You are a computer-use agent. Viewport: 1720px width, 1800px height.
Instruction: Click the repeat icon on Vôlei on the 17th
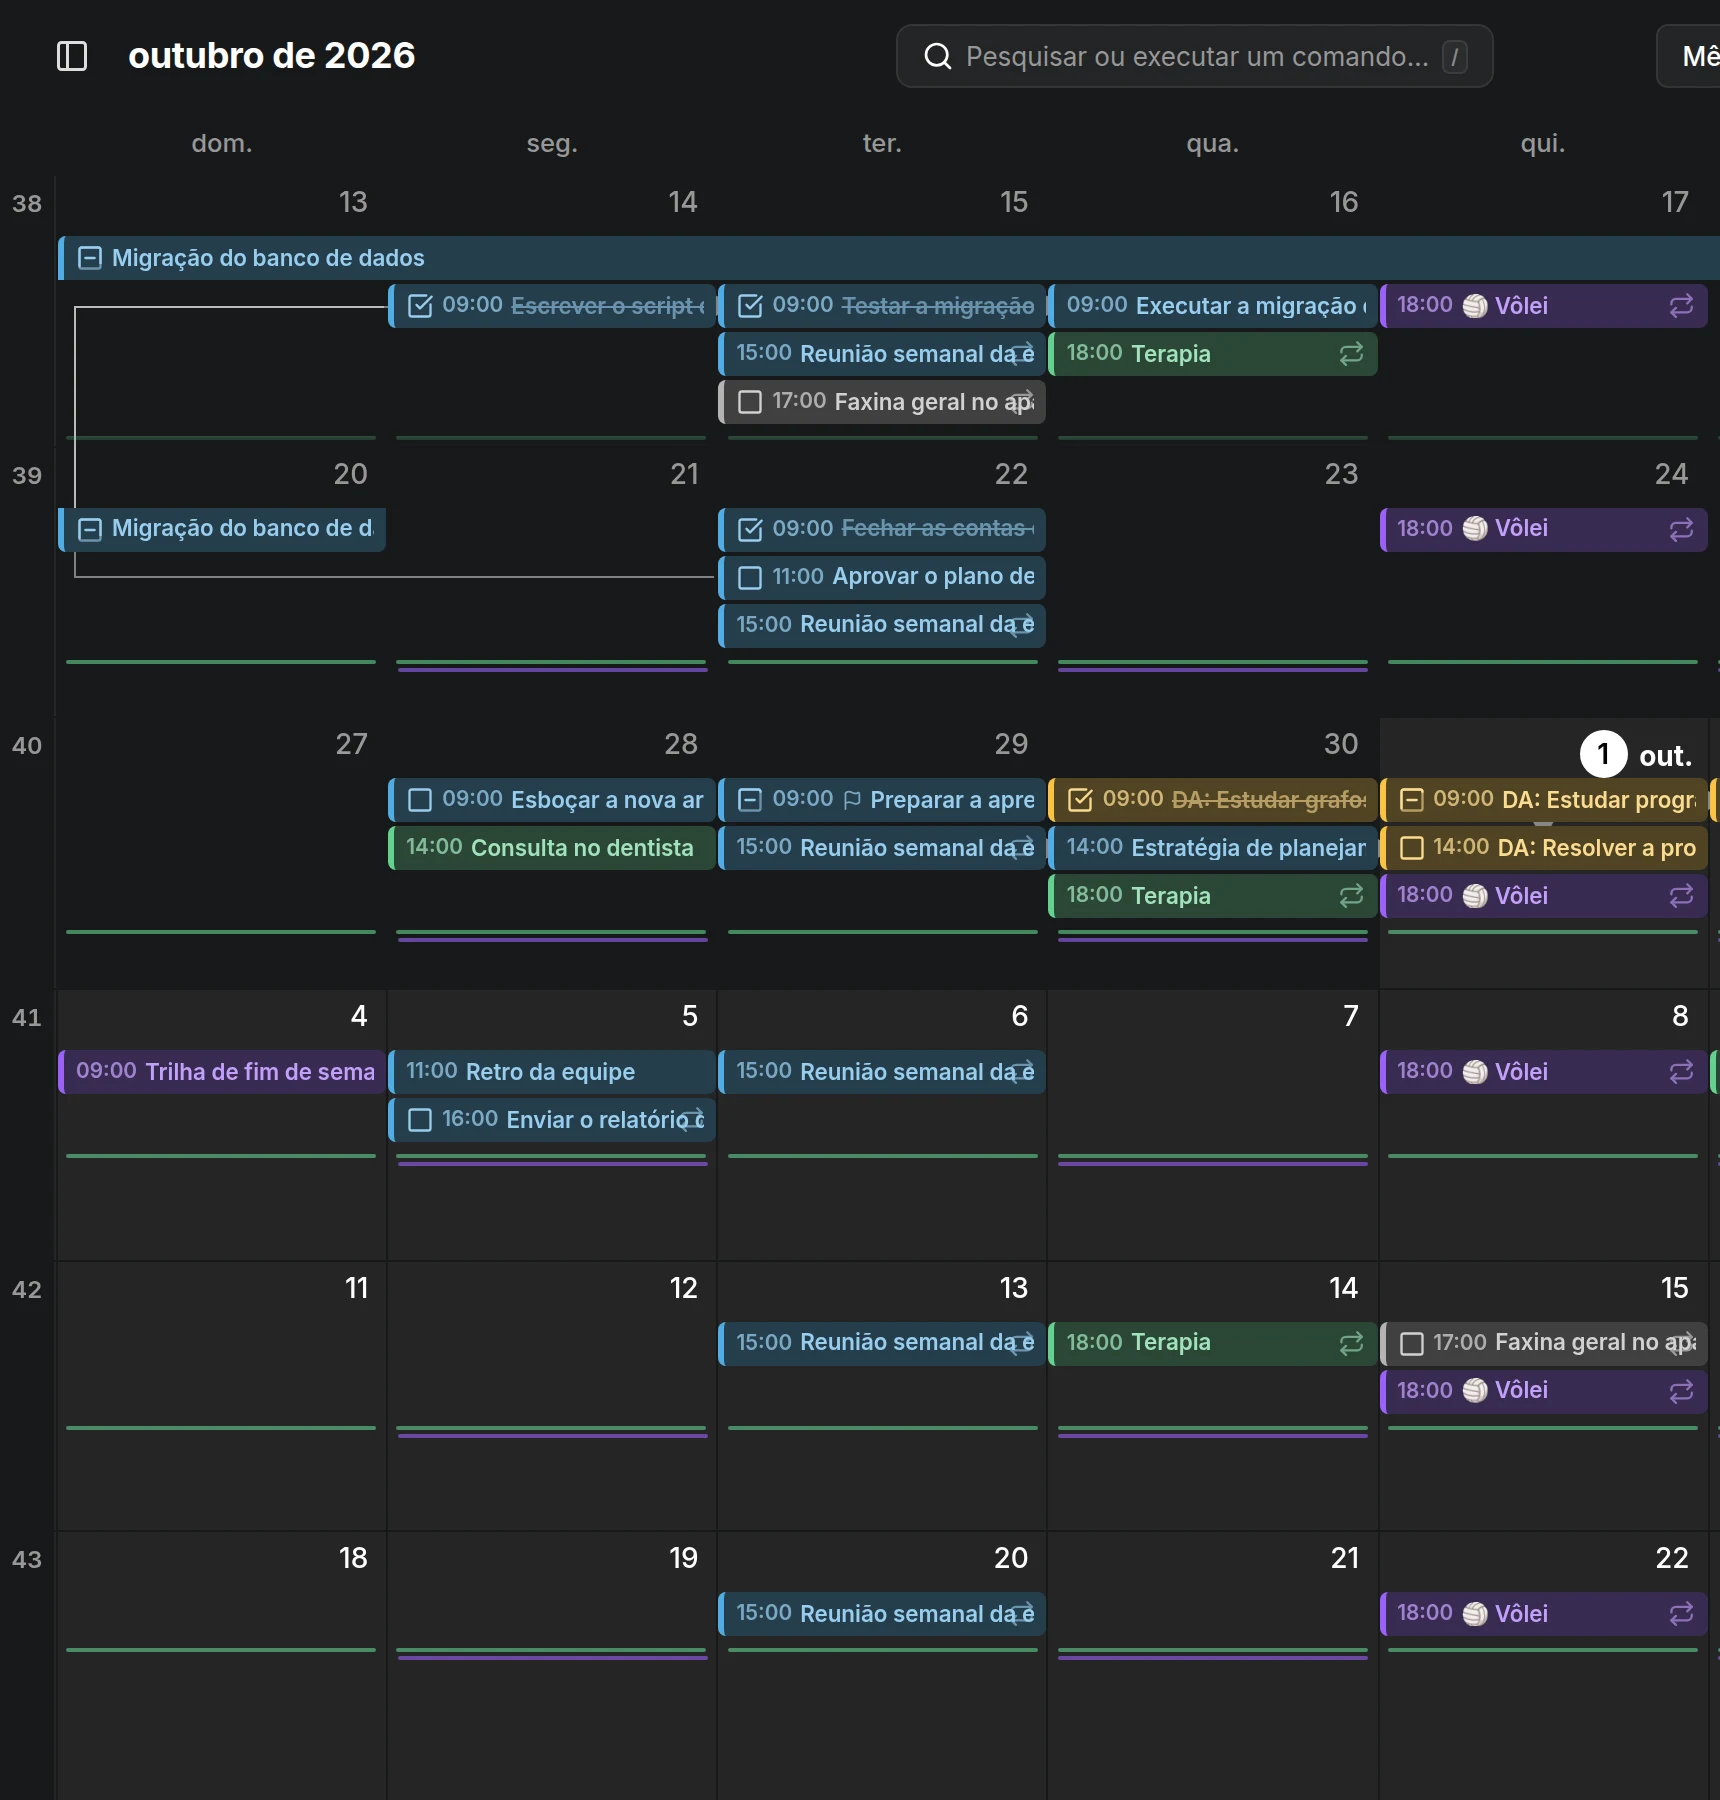pos(1681,306)
